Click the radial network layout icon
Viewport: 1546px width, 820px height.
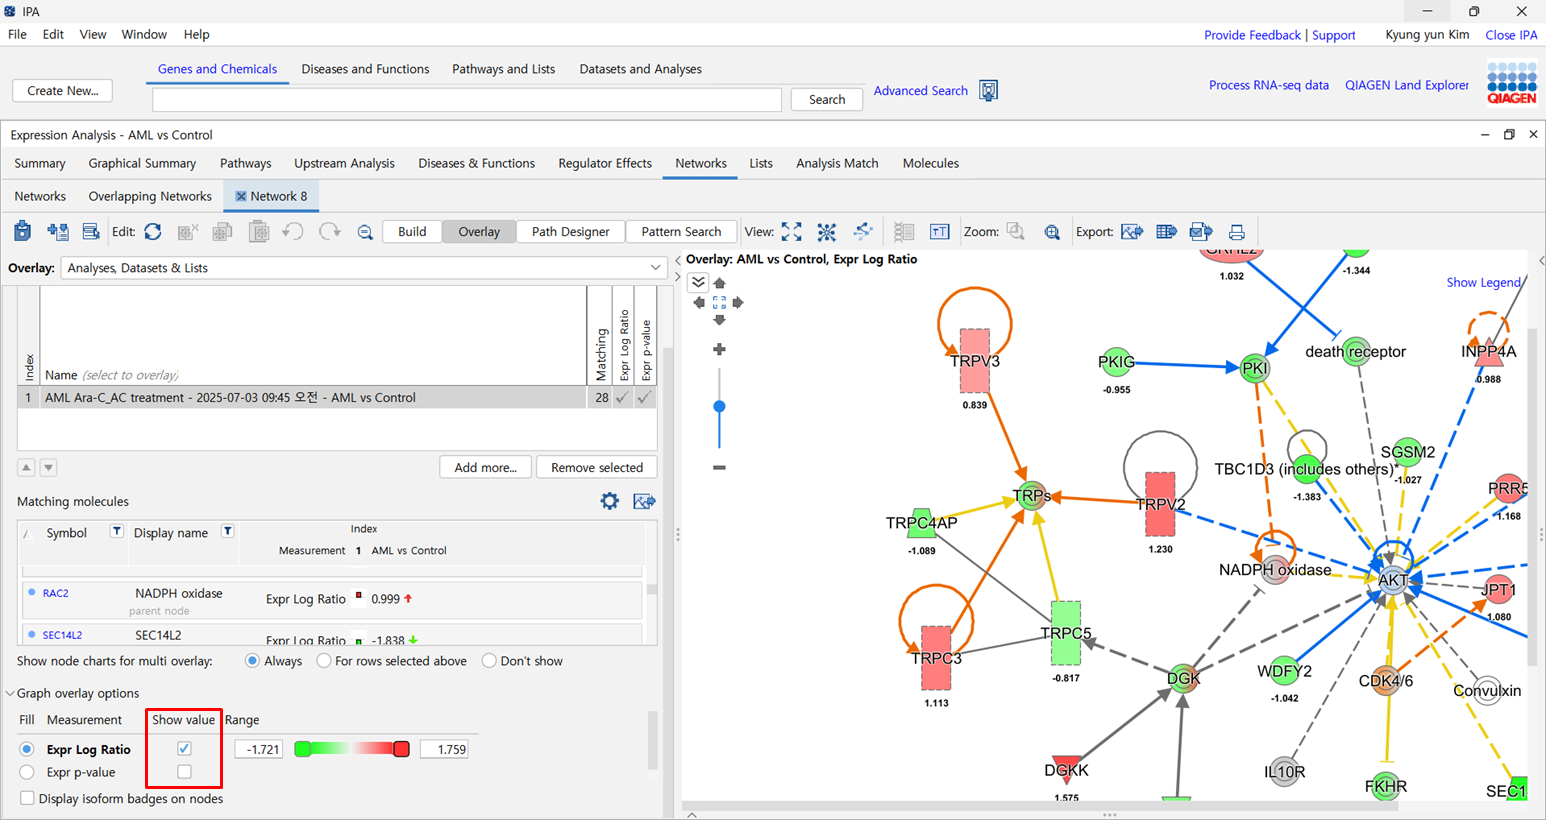tap(826, 231)
